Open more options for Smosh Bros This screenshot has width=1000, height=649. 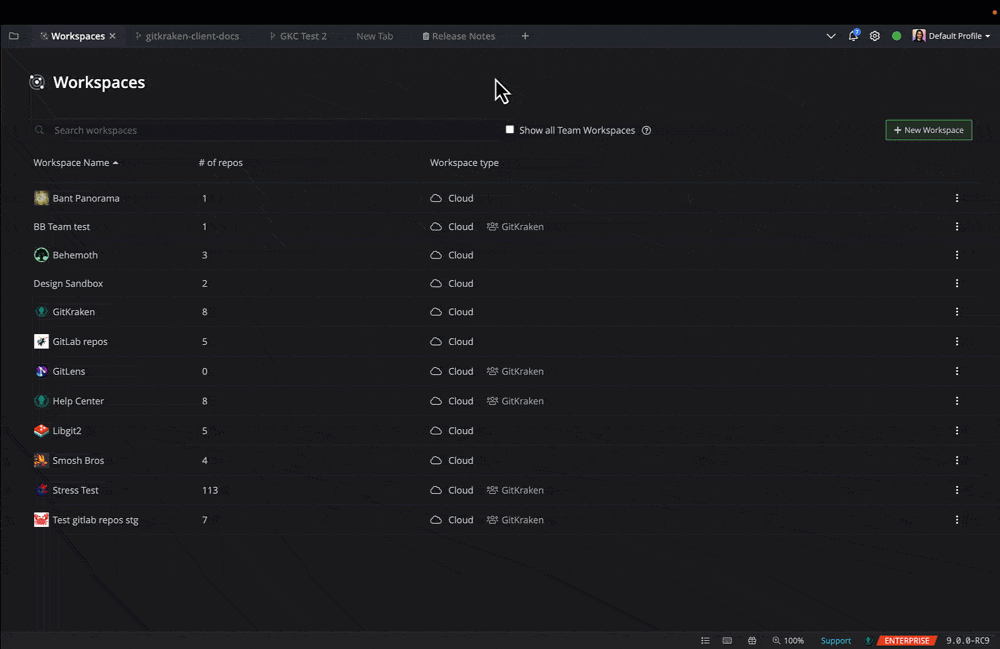coord(957,460)
